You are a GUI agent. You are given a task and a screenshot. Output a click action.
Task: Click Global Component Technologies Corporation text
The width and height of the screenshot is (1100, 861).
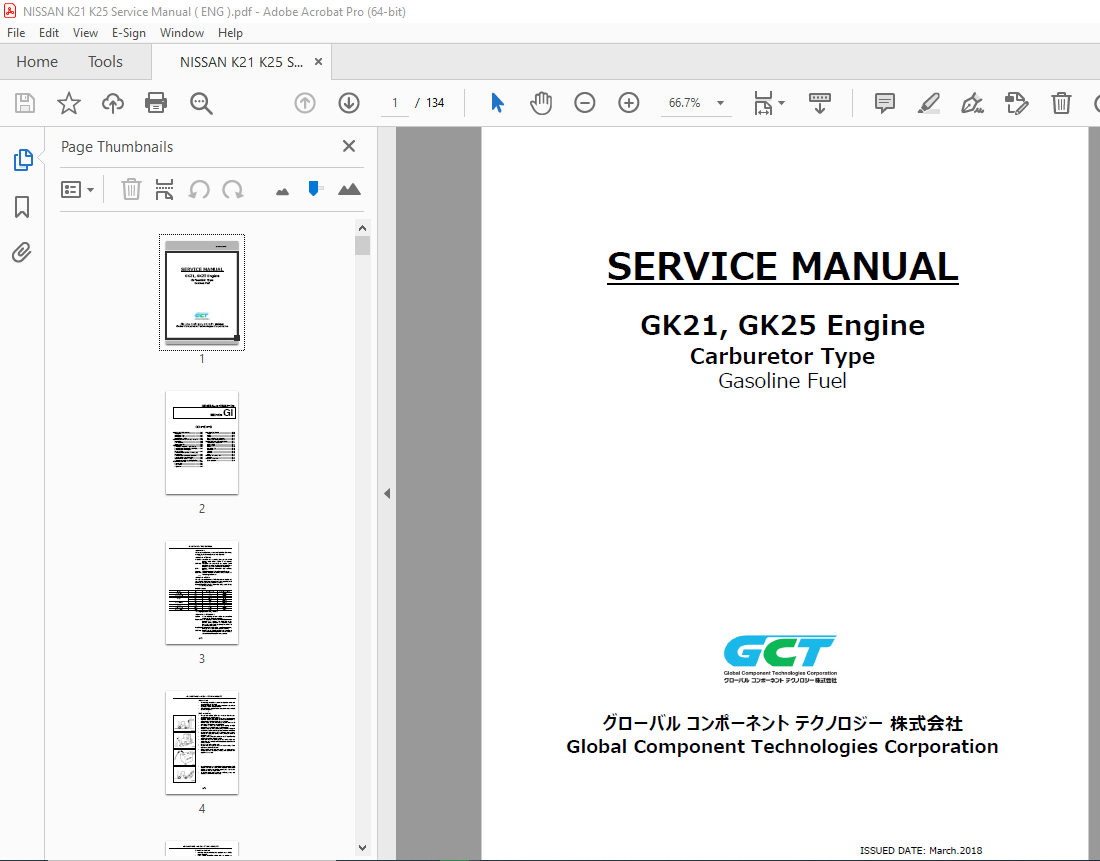click(x=782, y=747)
